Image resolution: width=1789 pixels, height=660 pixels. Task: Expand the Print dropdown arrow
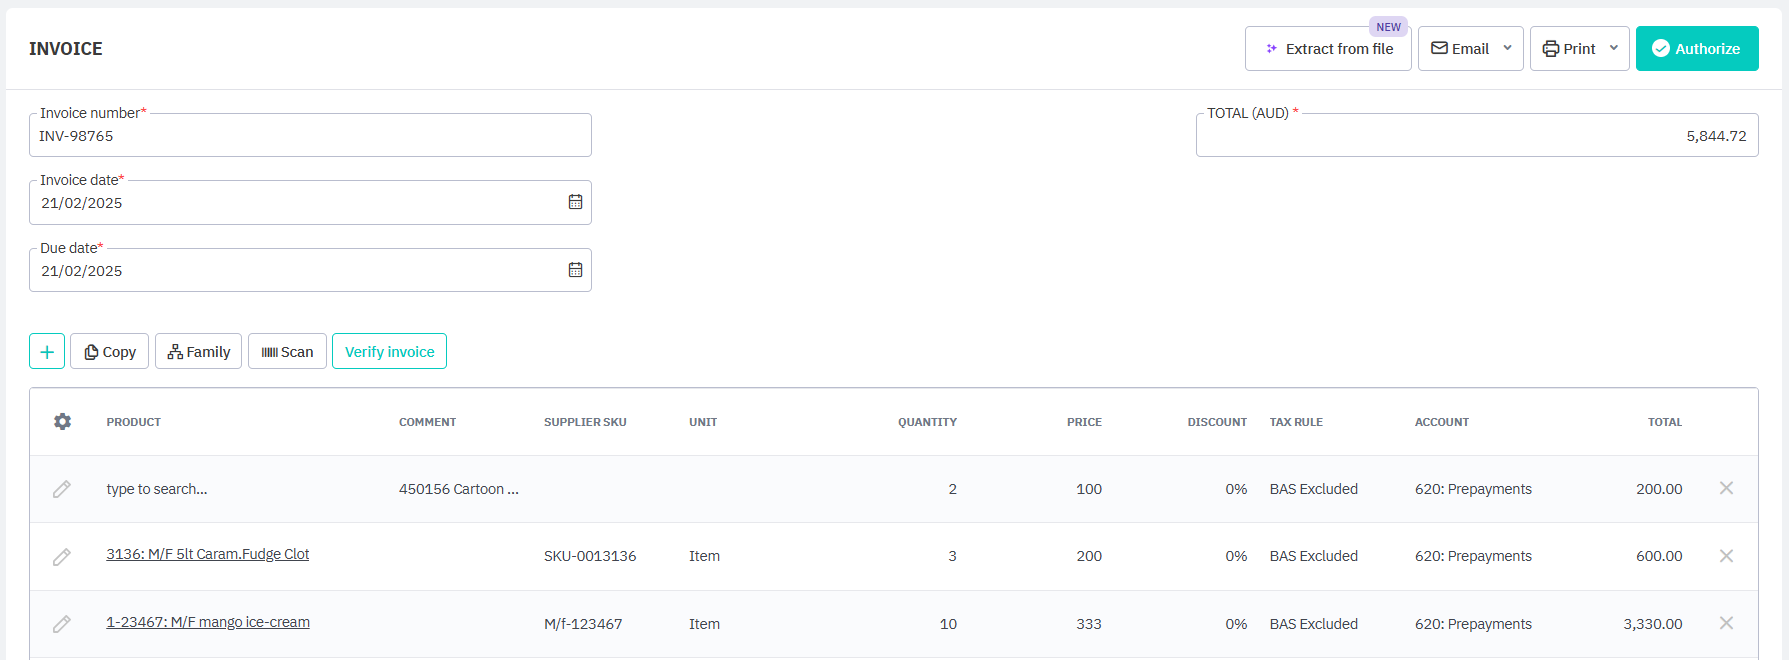(1613, 48)
